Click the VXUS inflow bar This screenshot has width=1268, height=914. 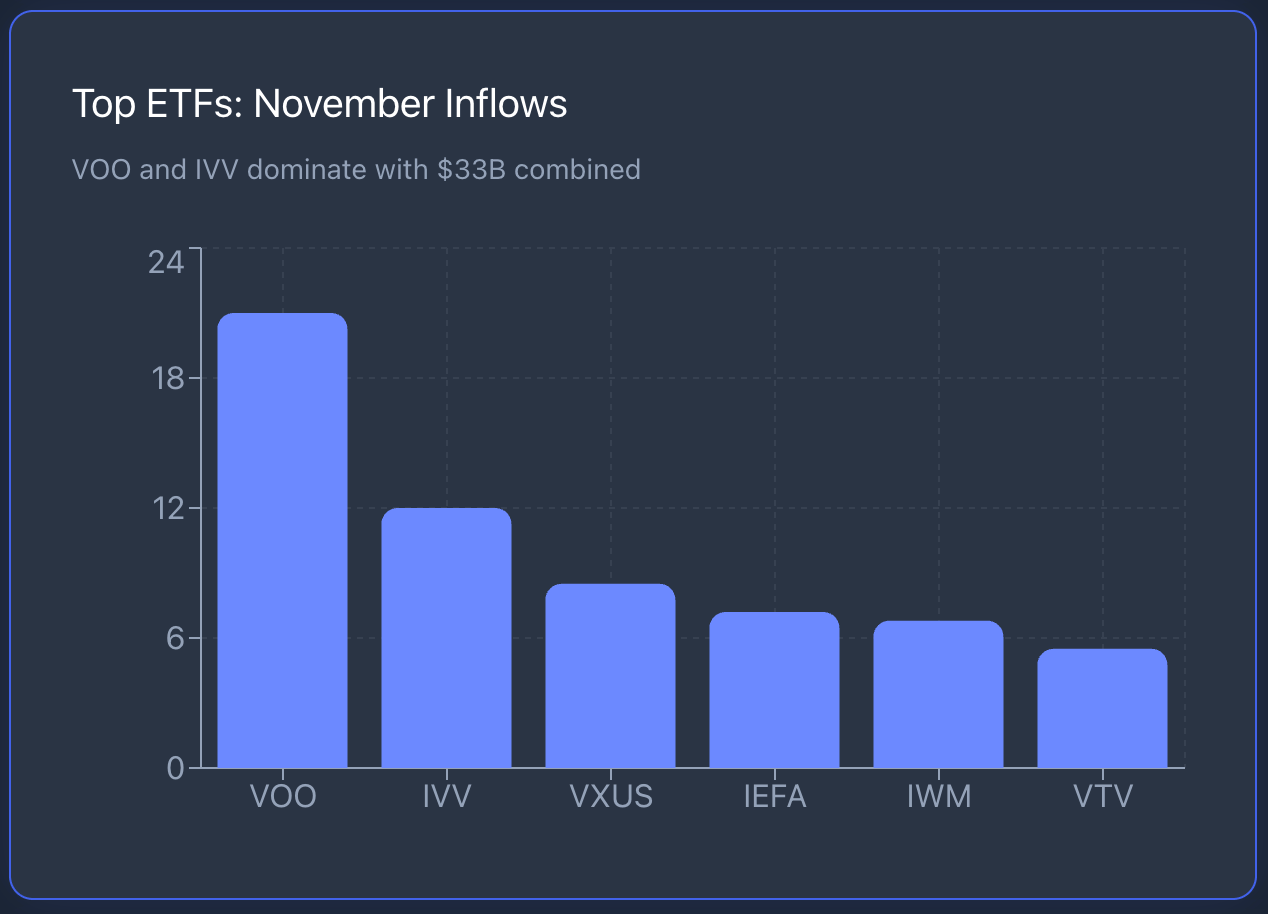(610, 676)
